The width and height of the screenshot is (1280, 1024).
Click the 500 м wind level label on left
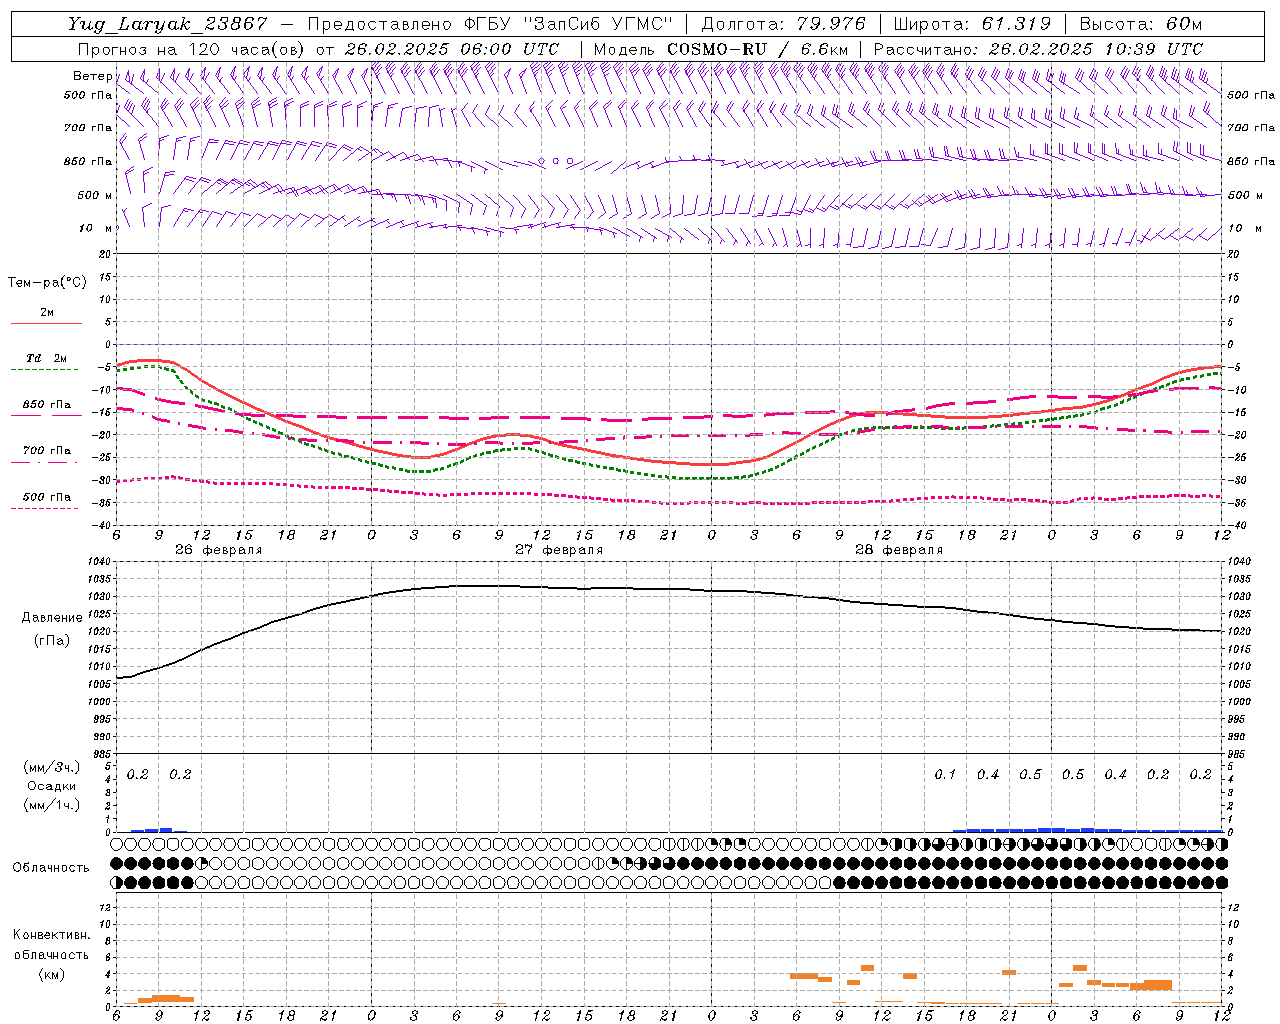point(95,195)
